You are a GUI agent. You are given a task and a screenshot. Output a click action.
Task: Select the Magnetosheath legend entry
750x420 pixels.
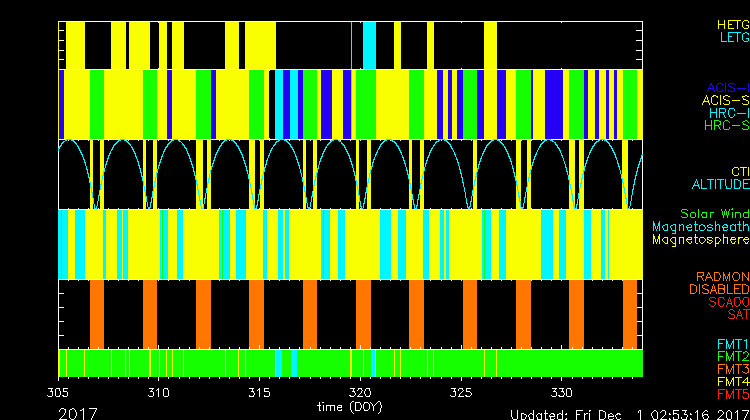click(700, 227)
